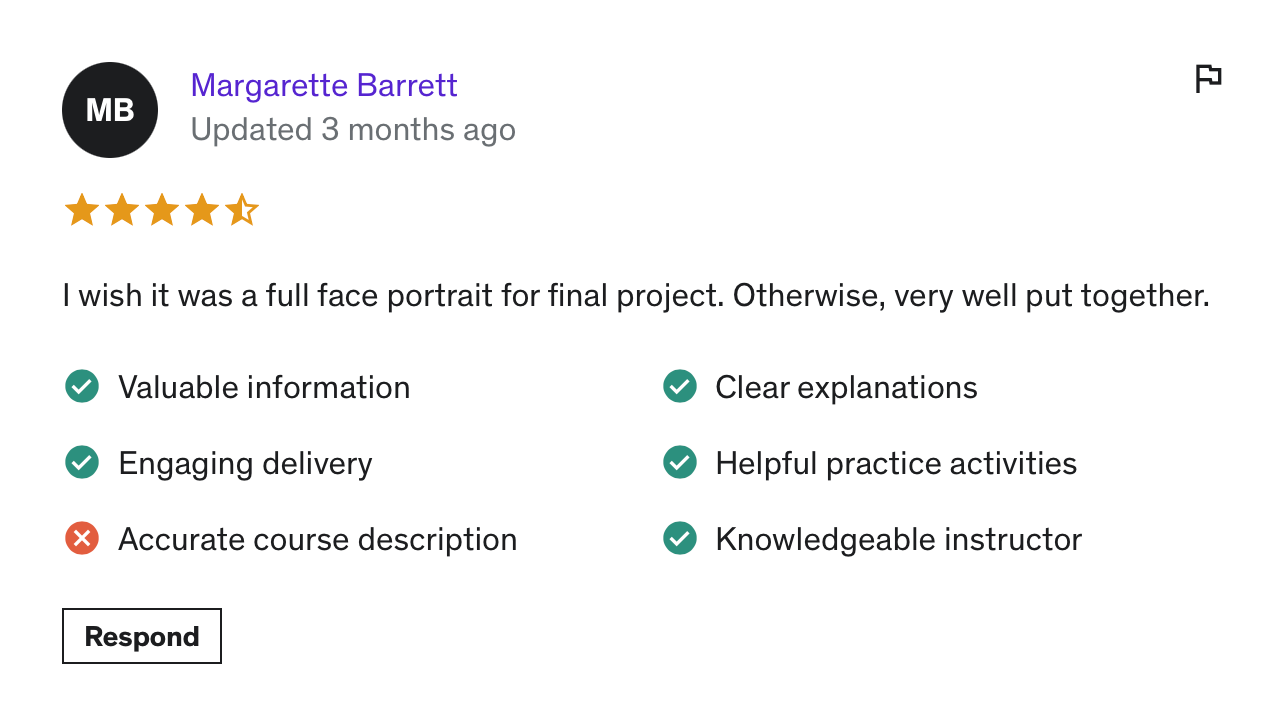Click the check icon beside Clear explanations
Screen dimensions: 1288x728
click(x=680, y=387)
